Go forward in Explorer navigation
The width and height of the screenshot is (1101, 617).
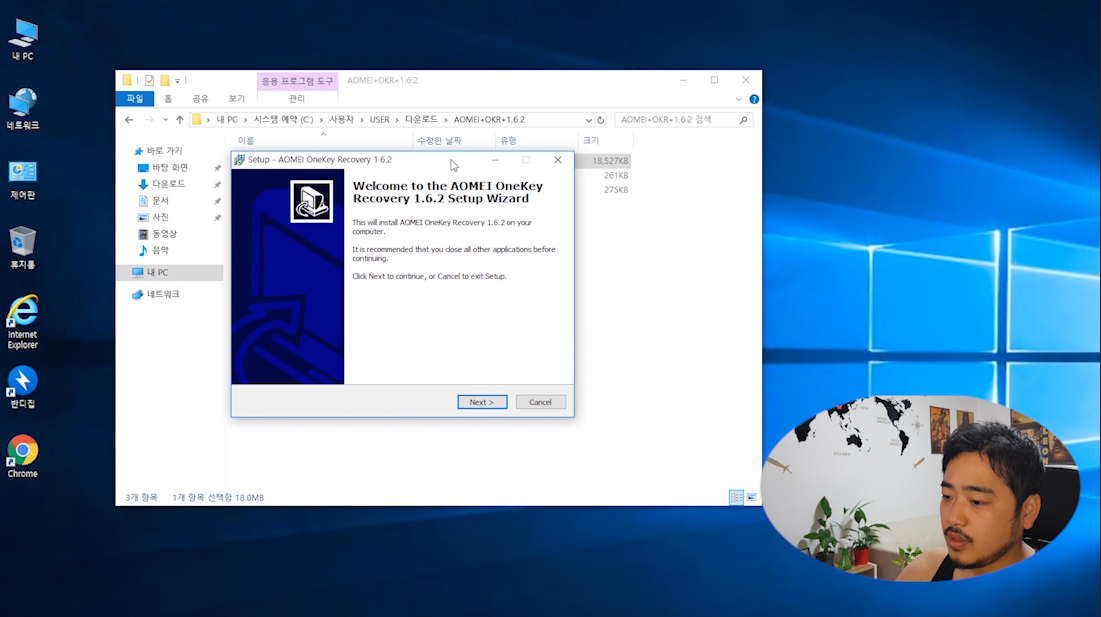click(x=149, y=120)
